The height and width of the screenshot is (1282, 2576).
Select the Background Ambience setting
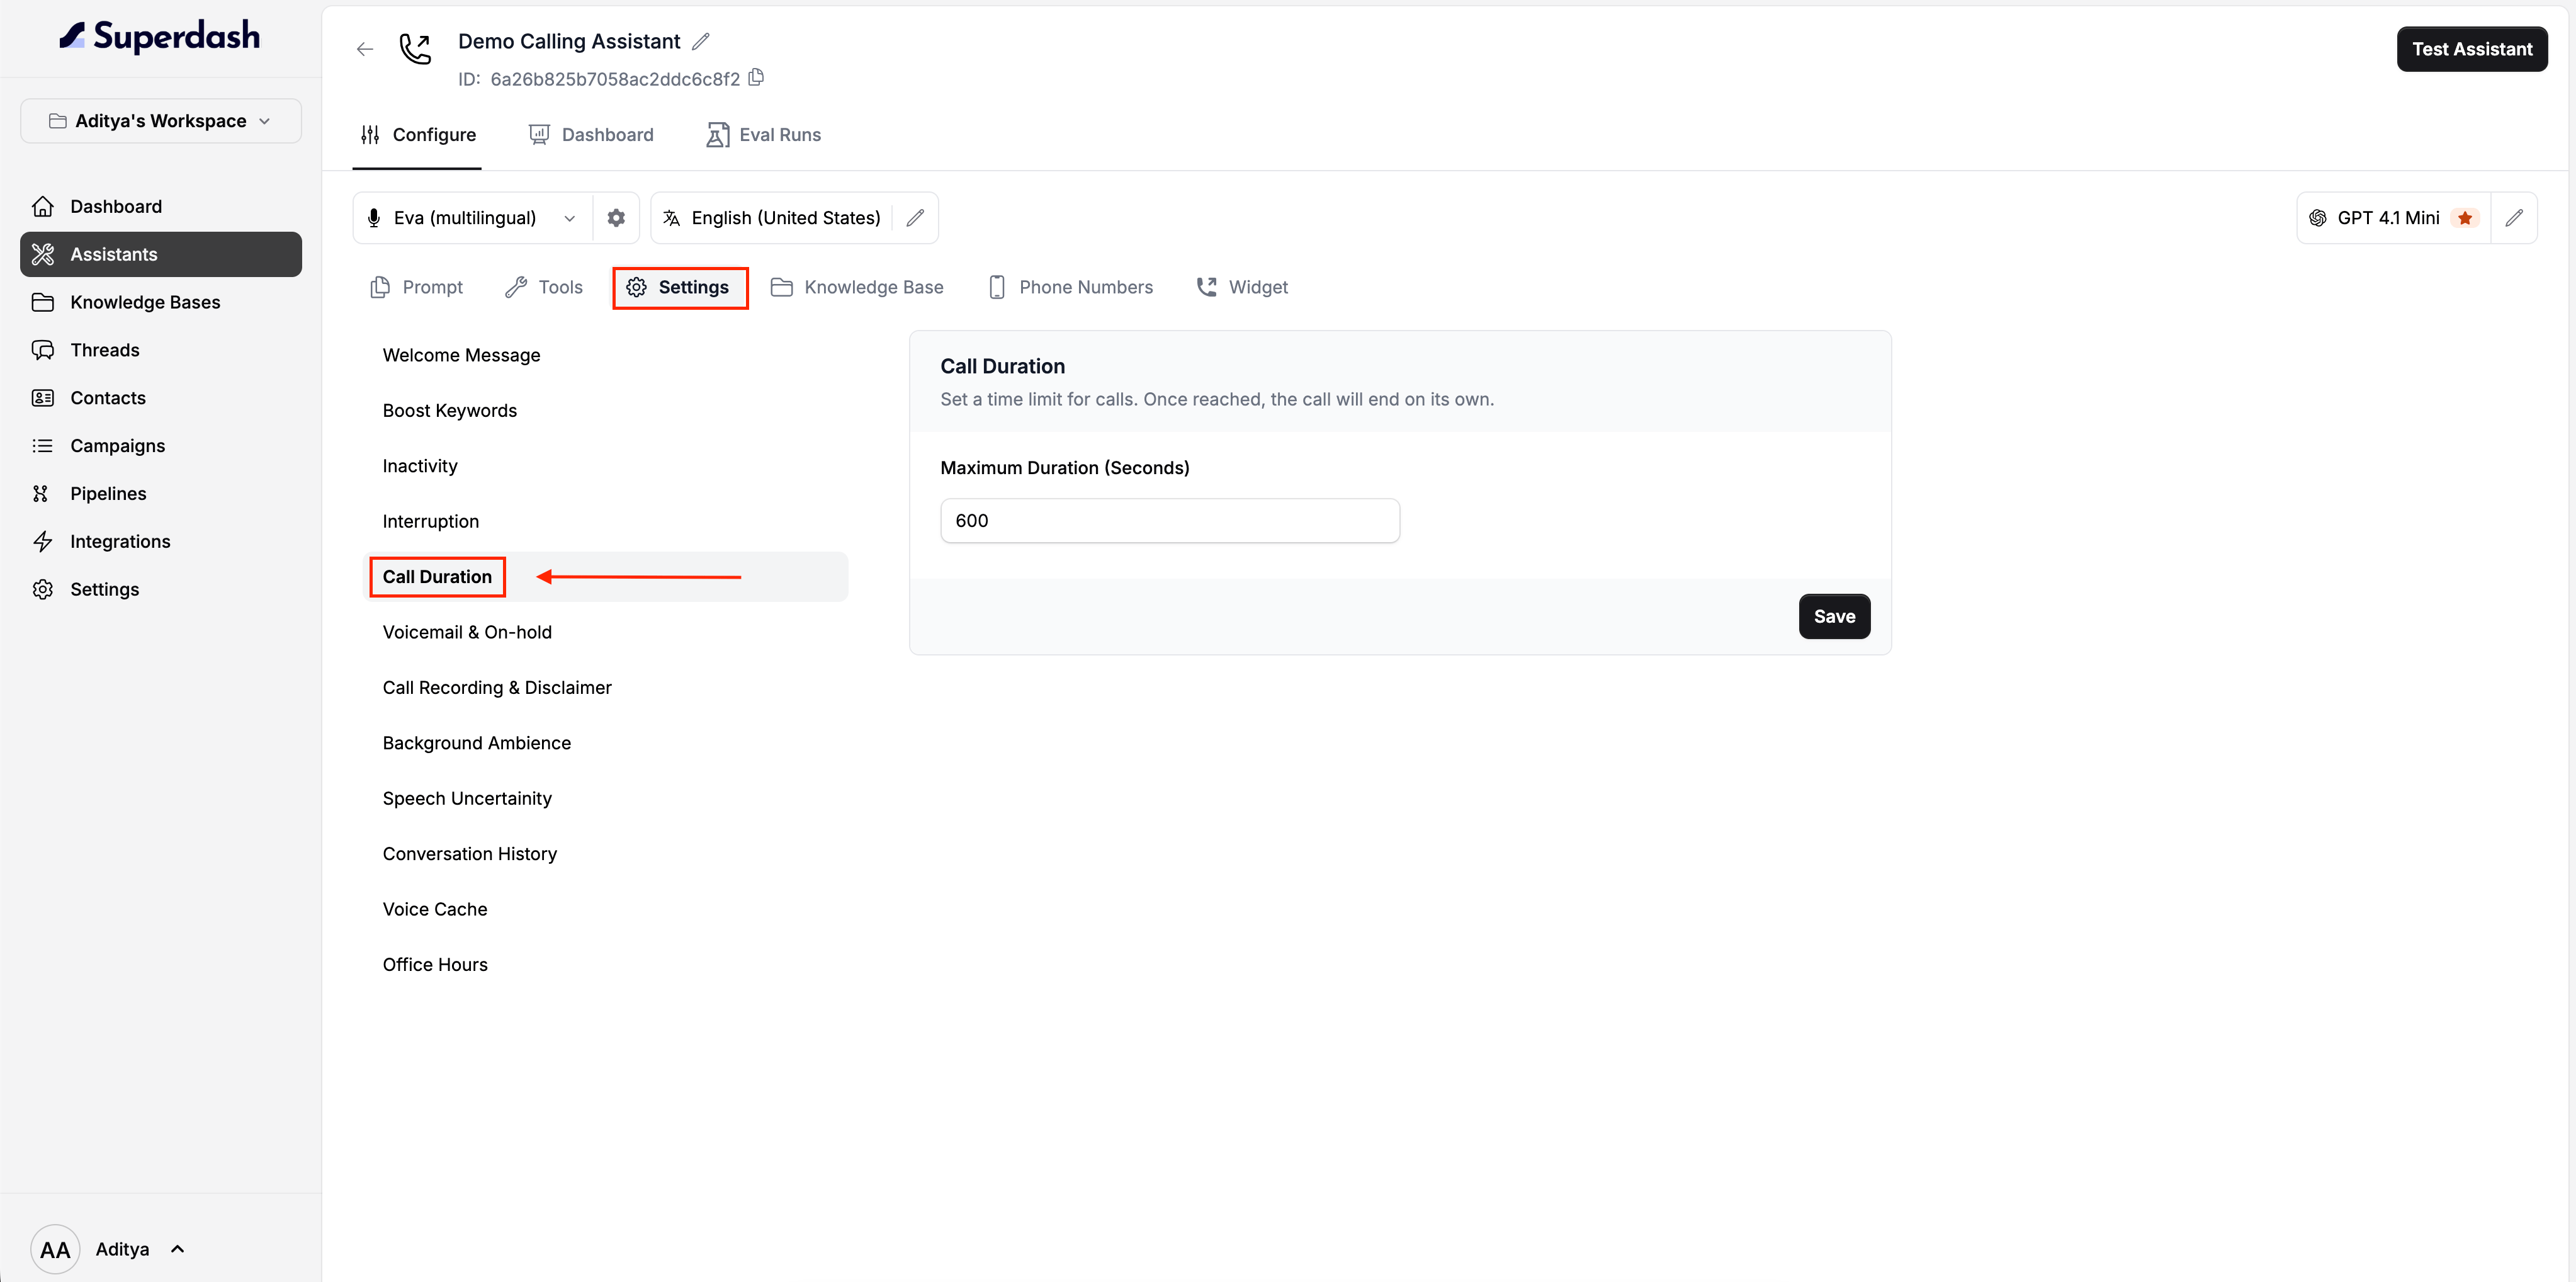[x=606, y=743]
